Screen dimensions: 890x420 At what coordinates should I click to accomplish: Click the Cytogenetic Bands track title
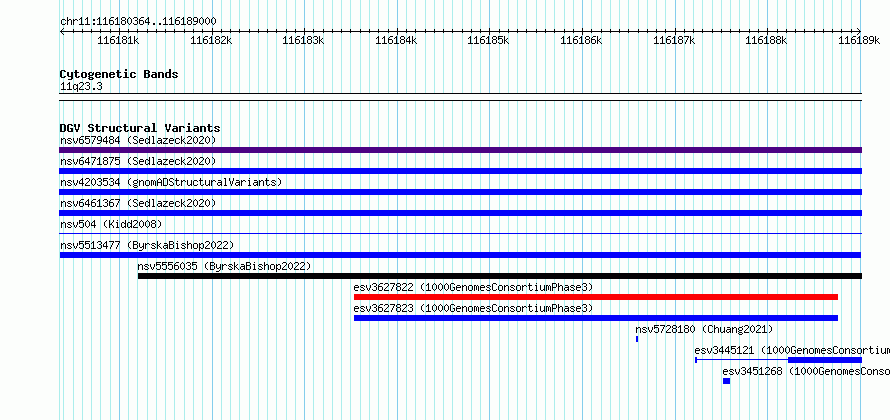[x=119, y=74]
